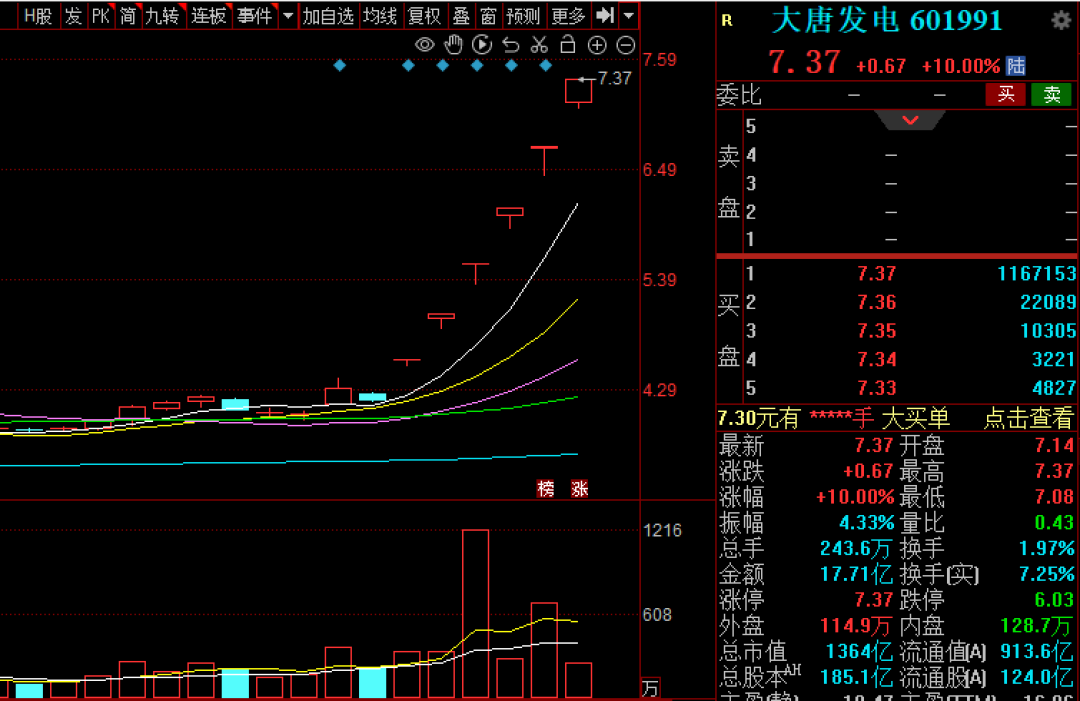Click the 点击查看 link
This screenshot has width=1080, height=701.
(1028, 417)
